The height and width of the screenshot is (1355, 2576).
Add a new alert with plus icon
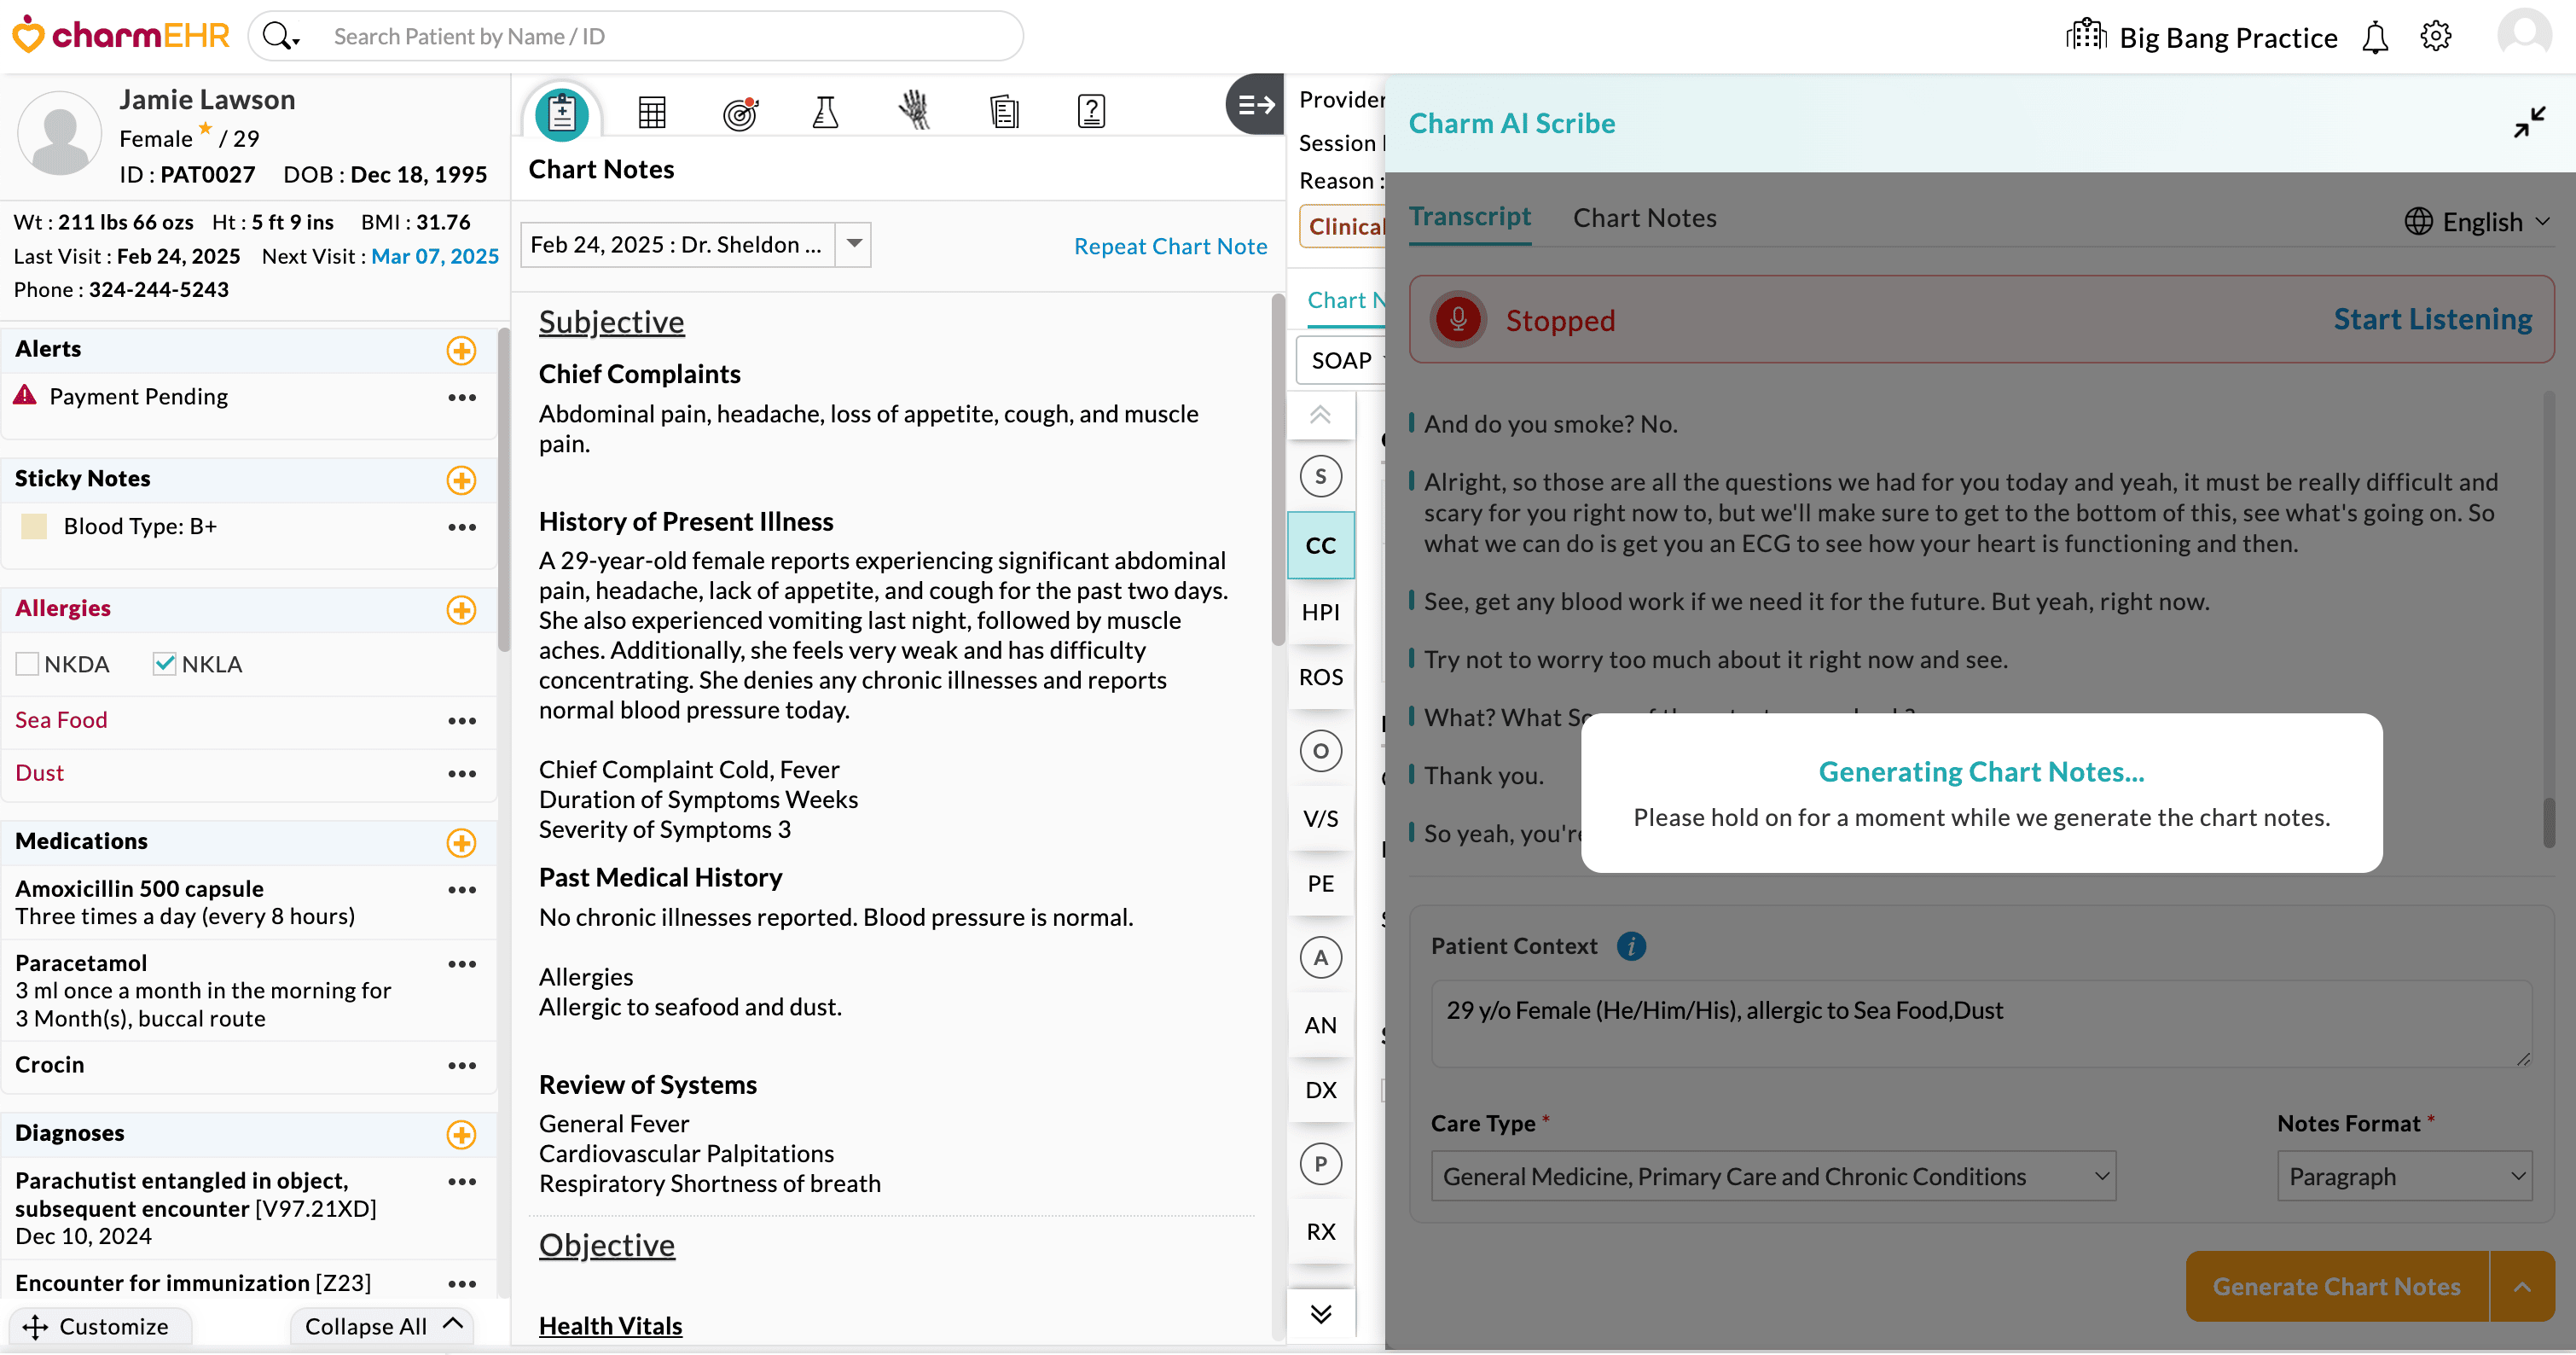click(x=461, y=350)
